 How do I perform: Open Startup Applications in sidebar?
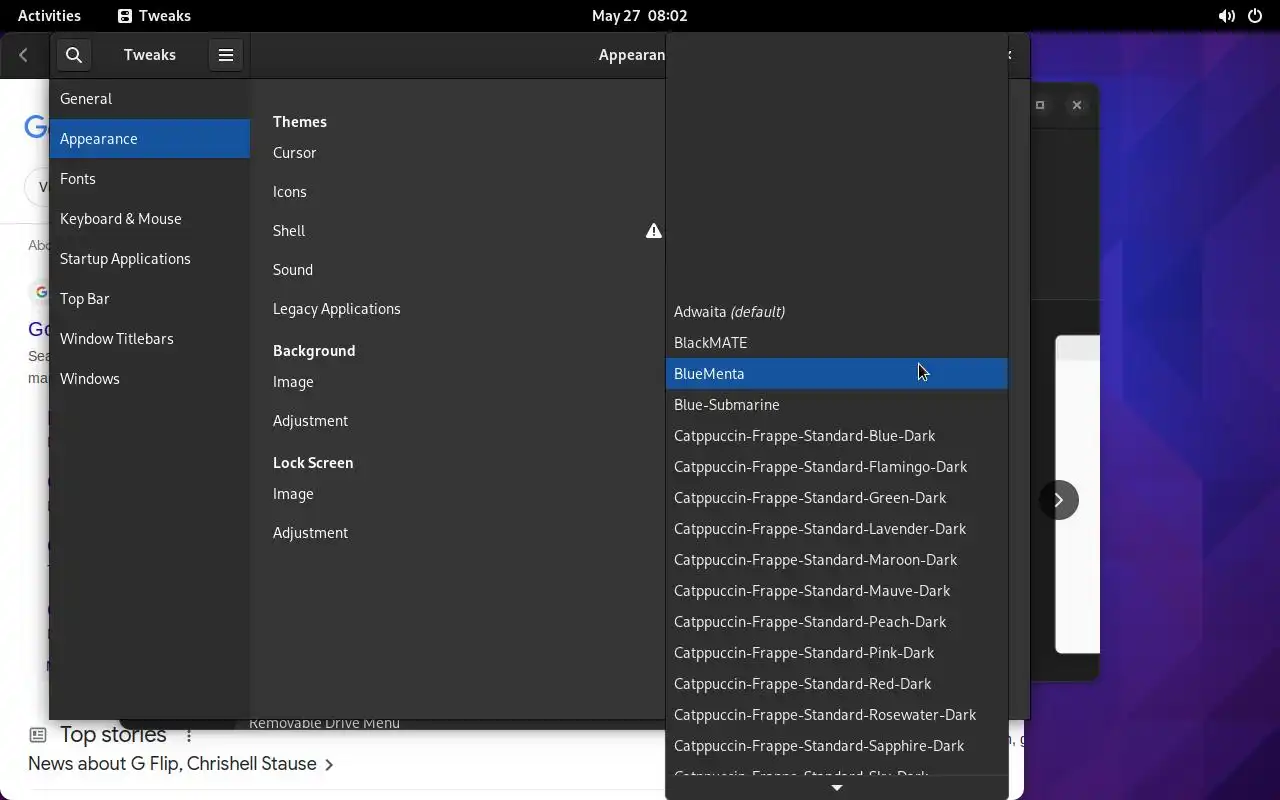point(125,259)
